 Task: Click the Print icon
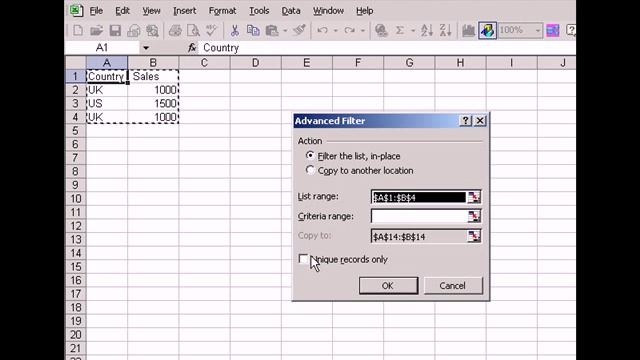(175, 31)
